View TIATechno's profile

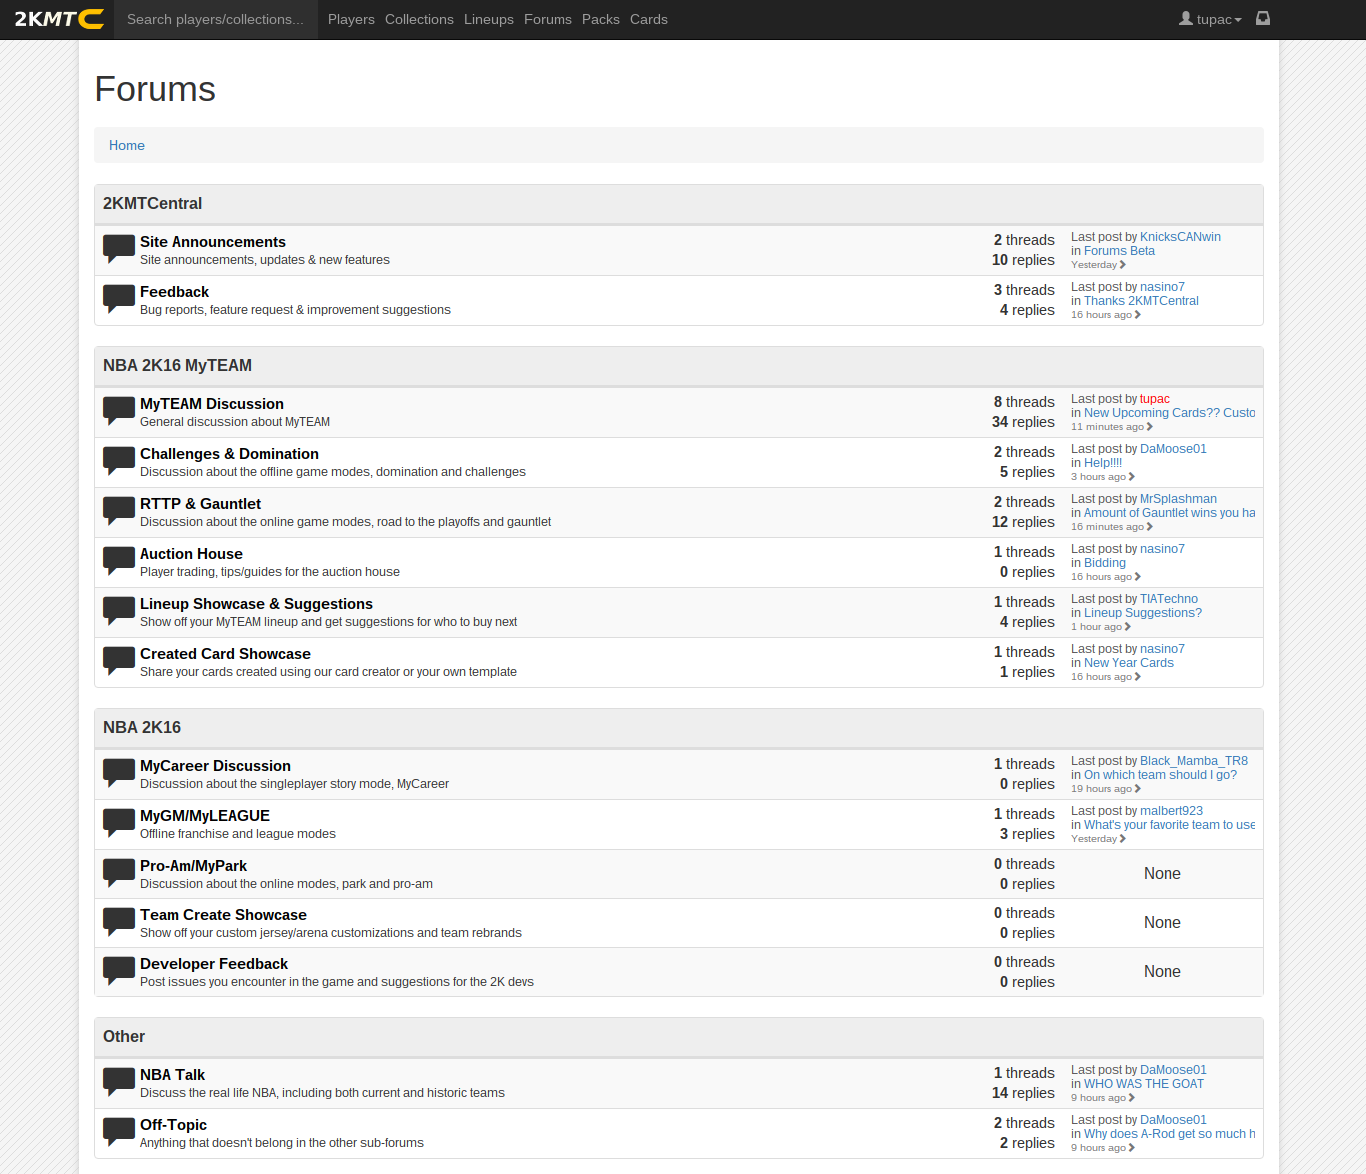pos(1169,599)
